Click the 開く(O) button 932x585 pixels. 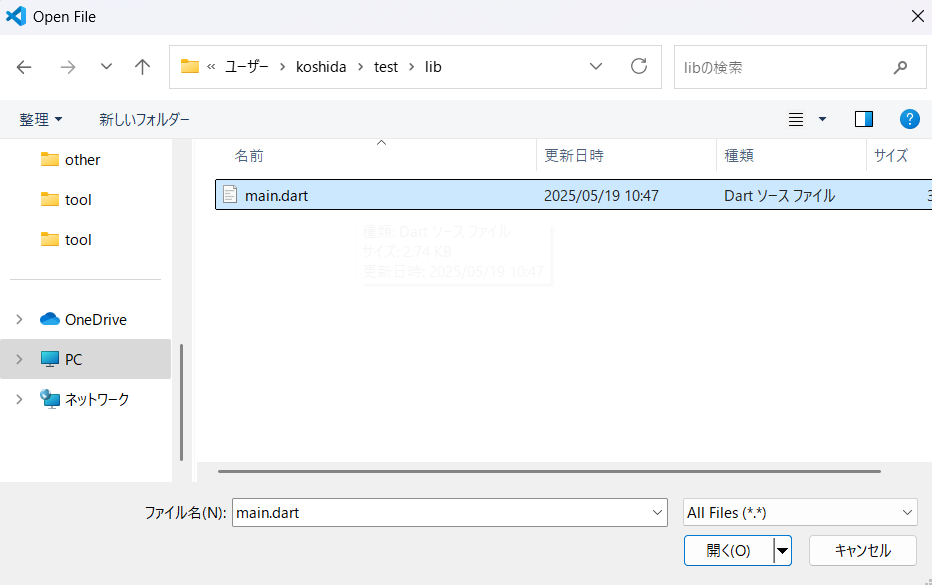coord(728,550)
